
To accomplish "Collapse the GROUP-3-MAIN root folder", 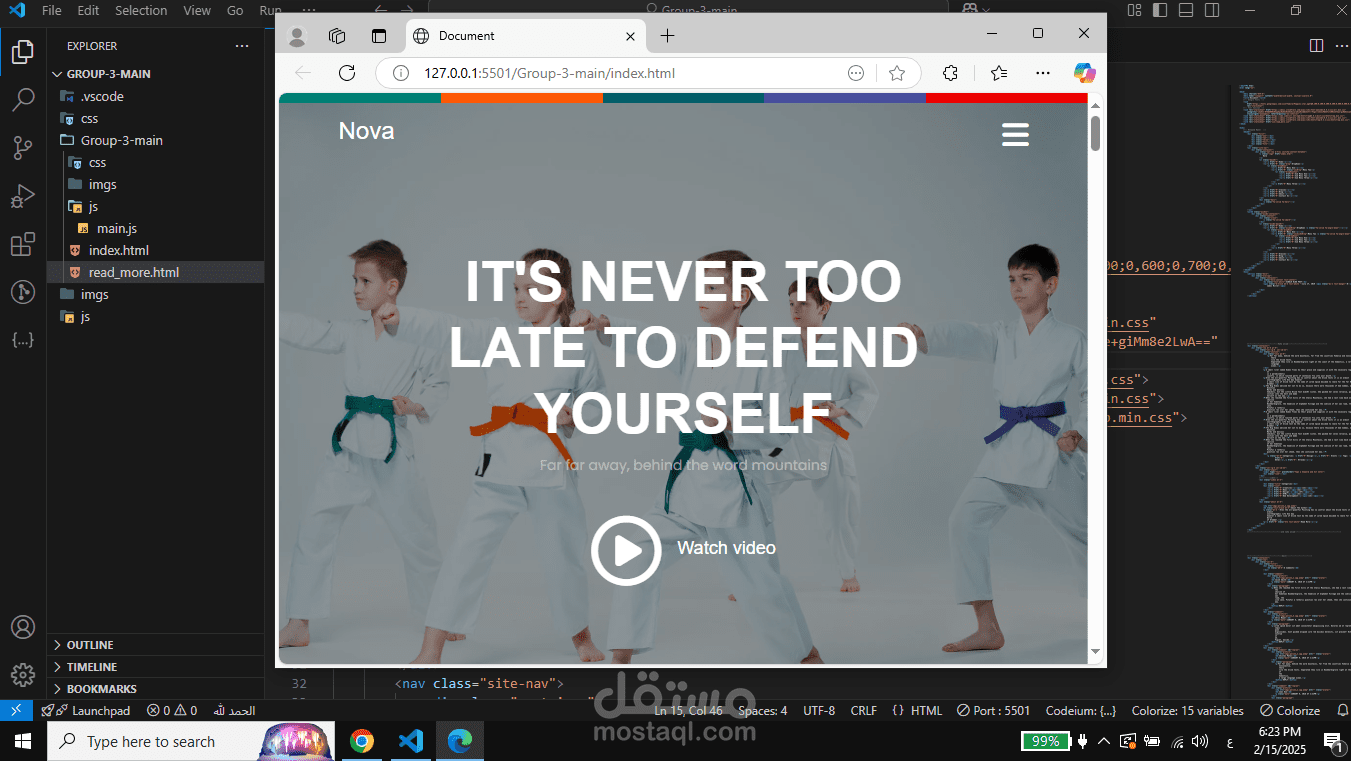I will click(156, 74).
